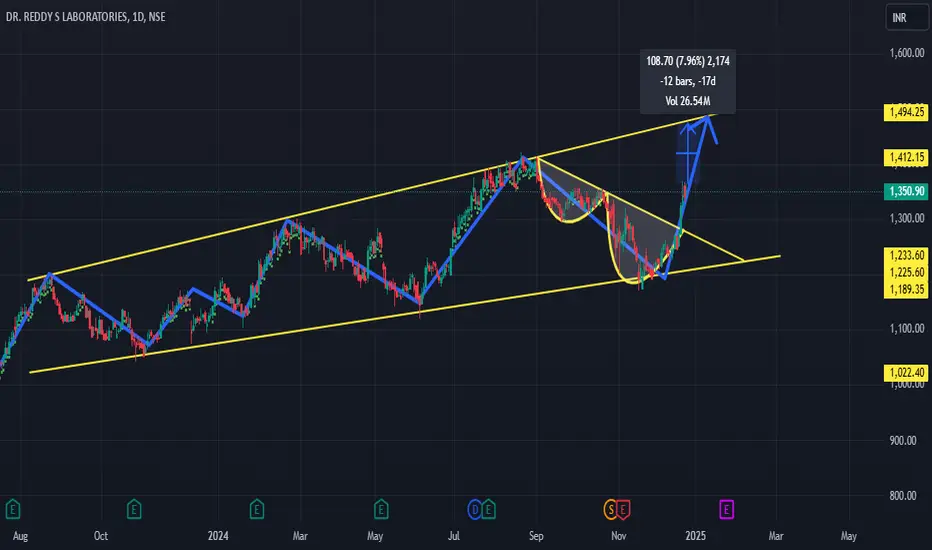Open the INR currency selector
Viewport: 932px width, 550px height.
point(906,18)
